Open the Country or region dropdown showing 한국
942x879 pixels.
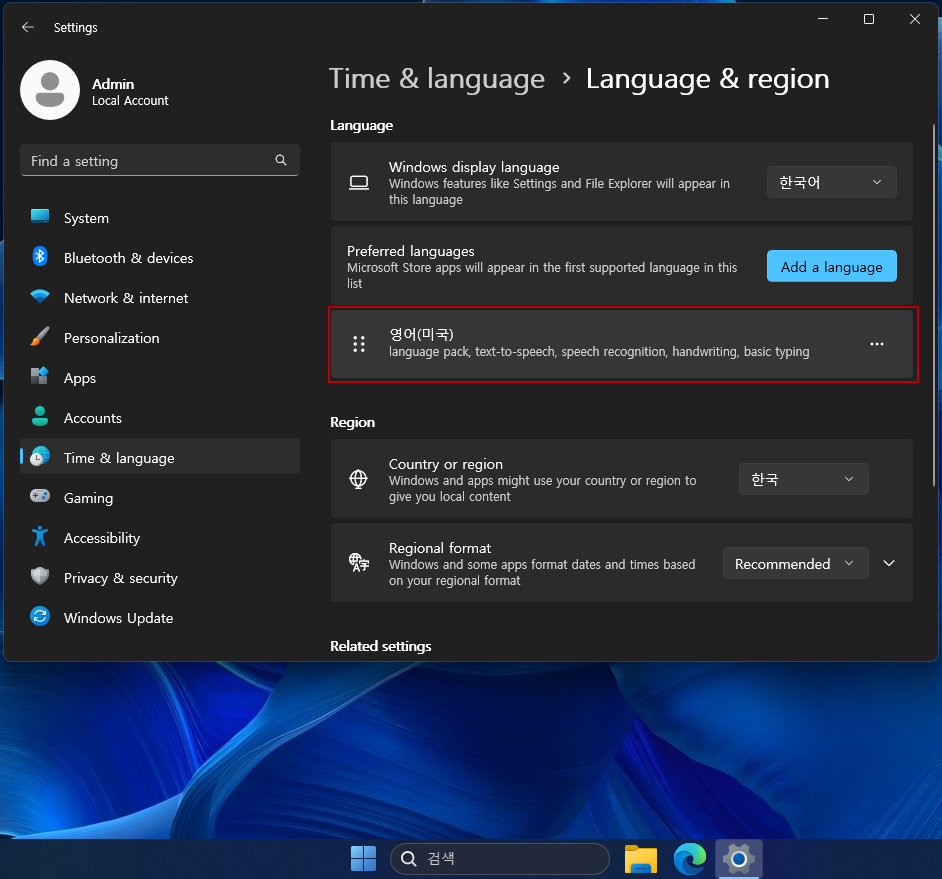[x=803, y=479]
